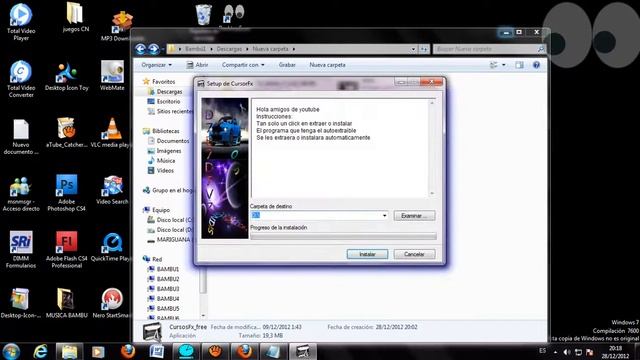Open WebMate desktop shortcut
Screen dimensions: 640x360
[x=112, y=76]
